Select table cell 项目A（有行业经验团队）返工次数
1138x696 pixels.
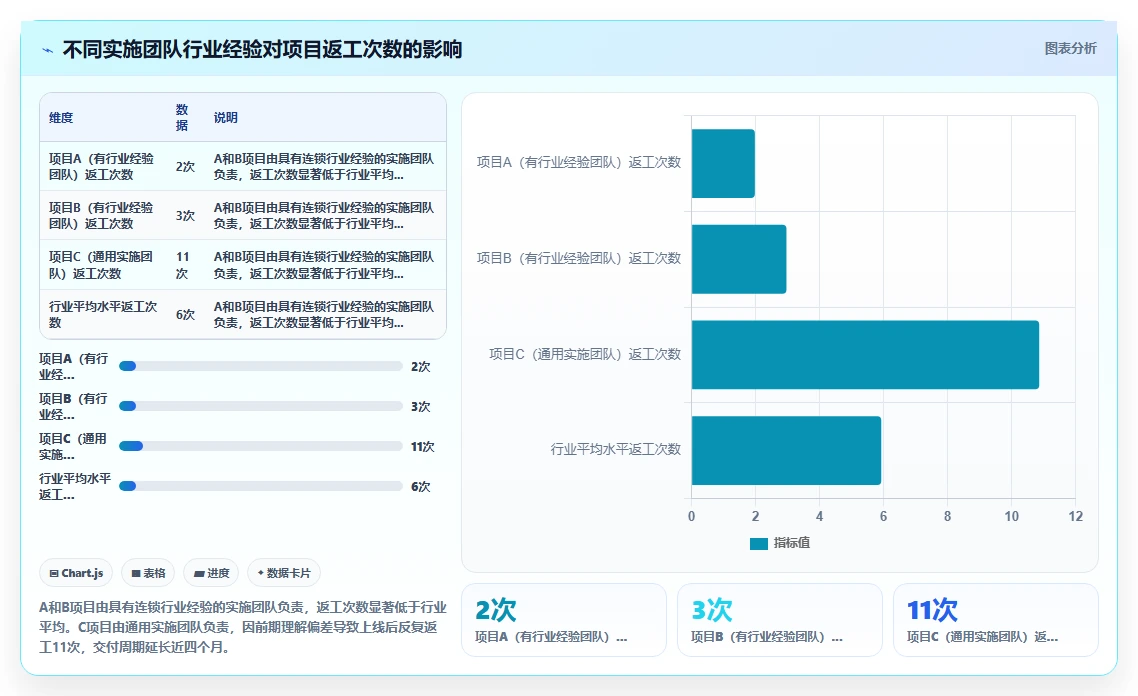tap(102, 166)
